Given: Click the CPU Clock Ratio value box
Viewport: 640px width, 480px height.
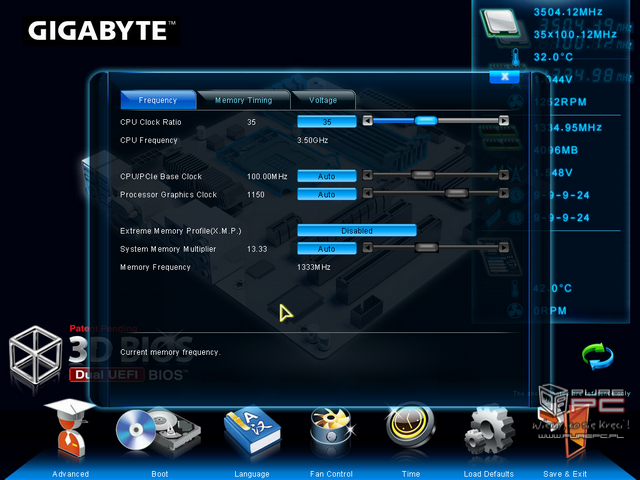Looking at the screenshot, I should [326, 121].
